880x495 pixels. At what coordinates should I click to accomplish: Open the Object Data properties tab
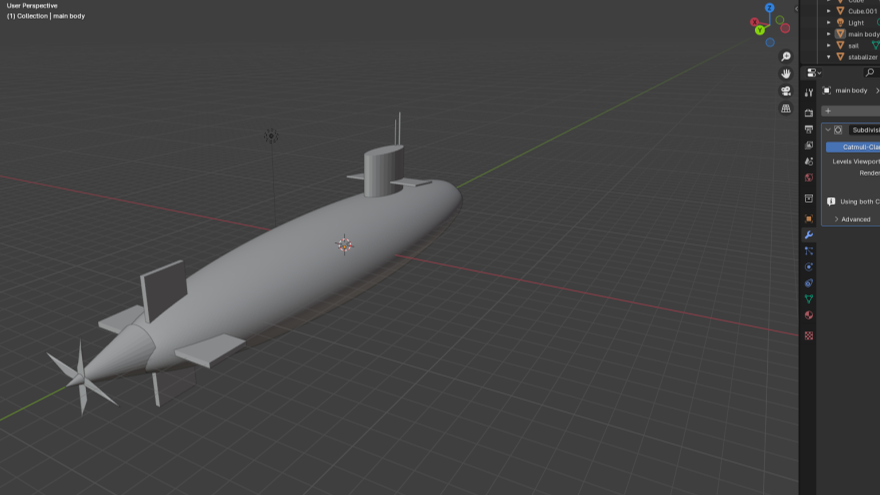coord(809,299)
